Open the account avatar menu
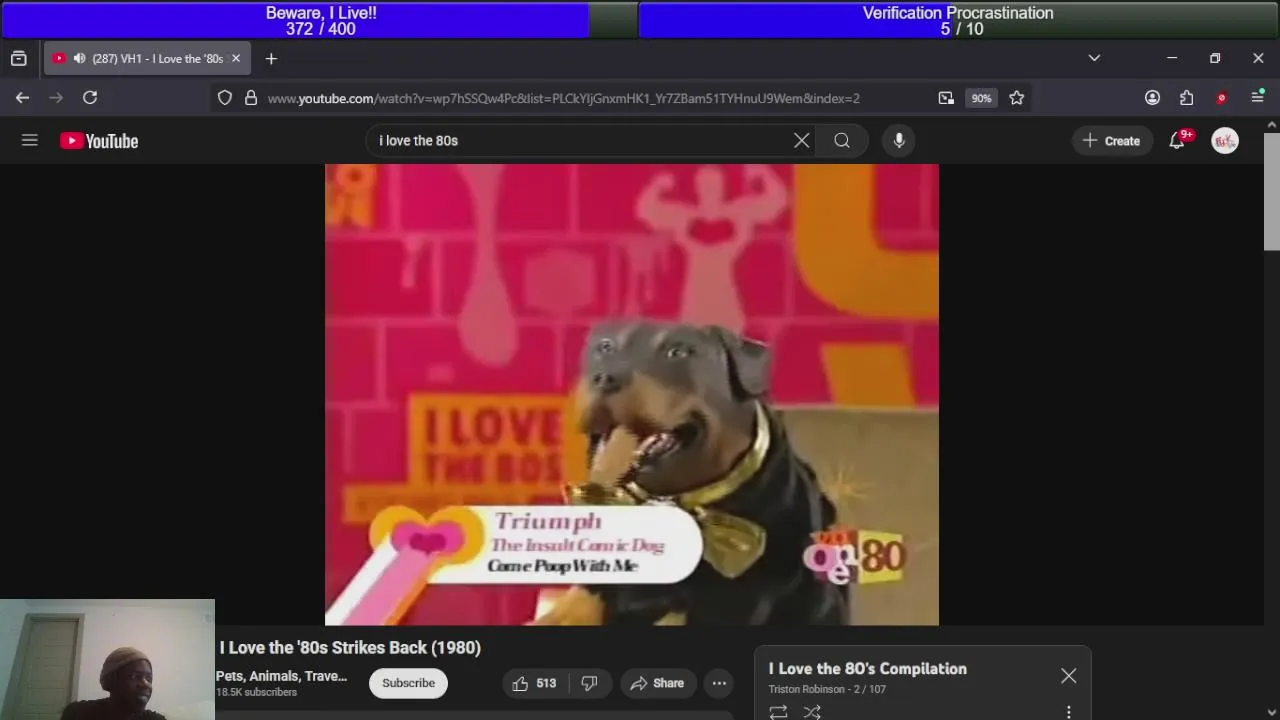 pyautogui.click(x=1225, y=141)
